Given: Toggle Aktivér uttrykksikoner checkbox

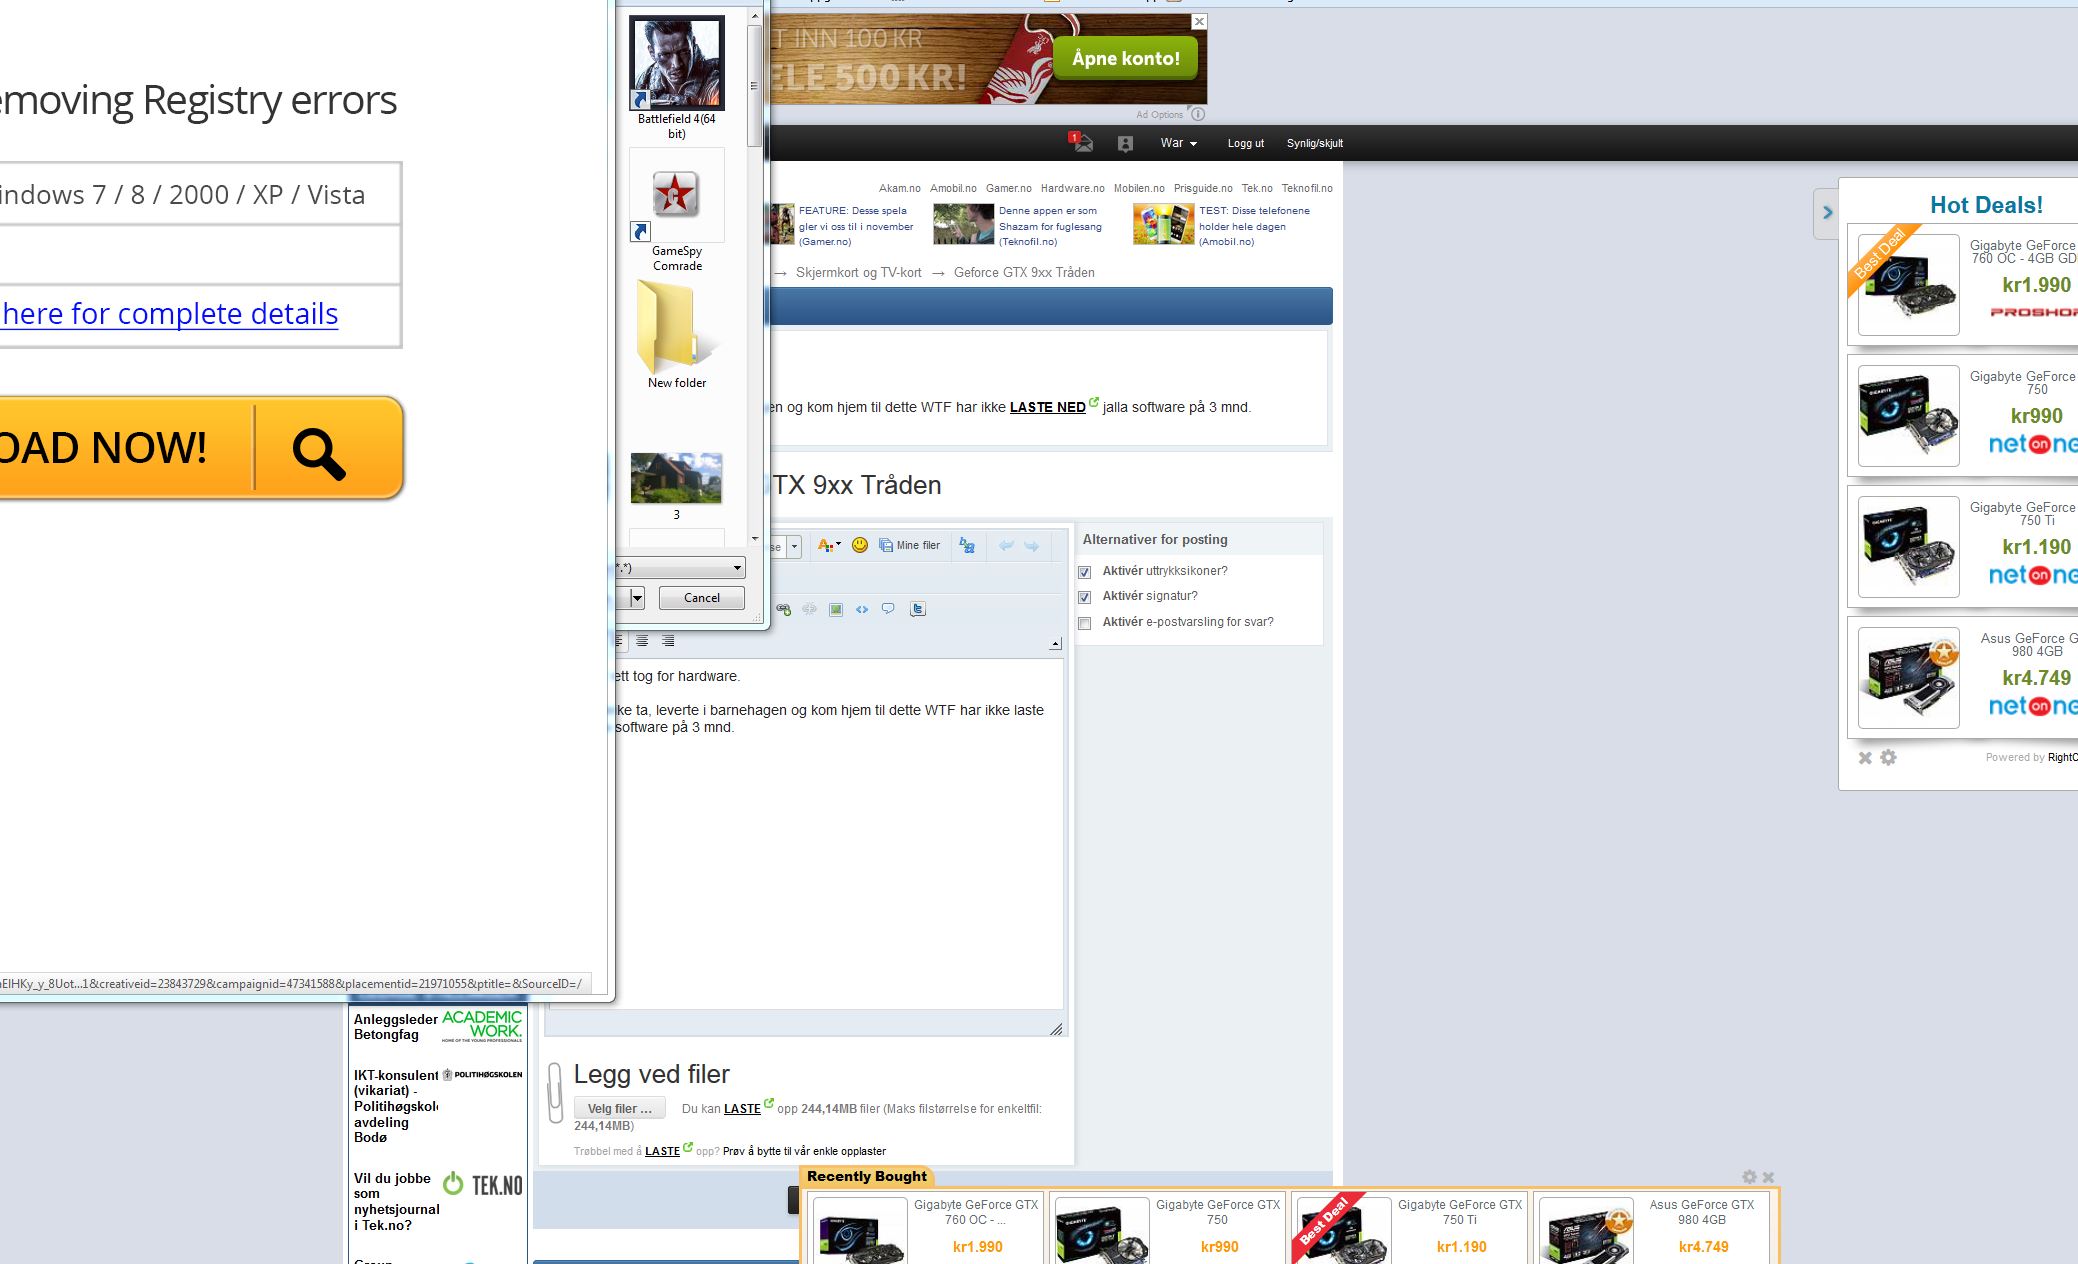Looking at the screenshot, I should point(1084,572).
